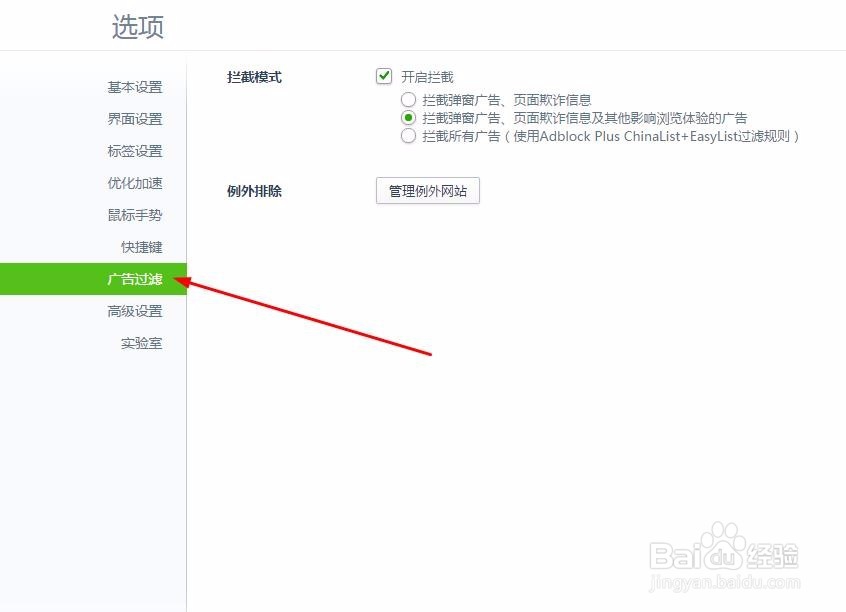Click the 拦截模式 heading text

(x=254, y=77)
